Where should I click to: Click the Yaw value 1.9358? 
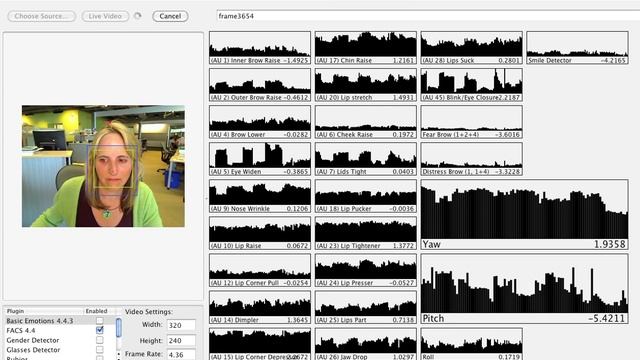tap(609, 244)
